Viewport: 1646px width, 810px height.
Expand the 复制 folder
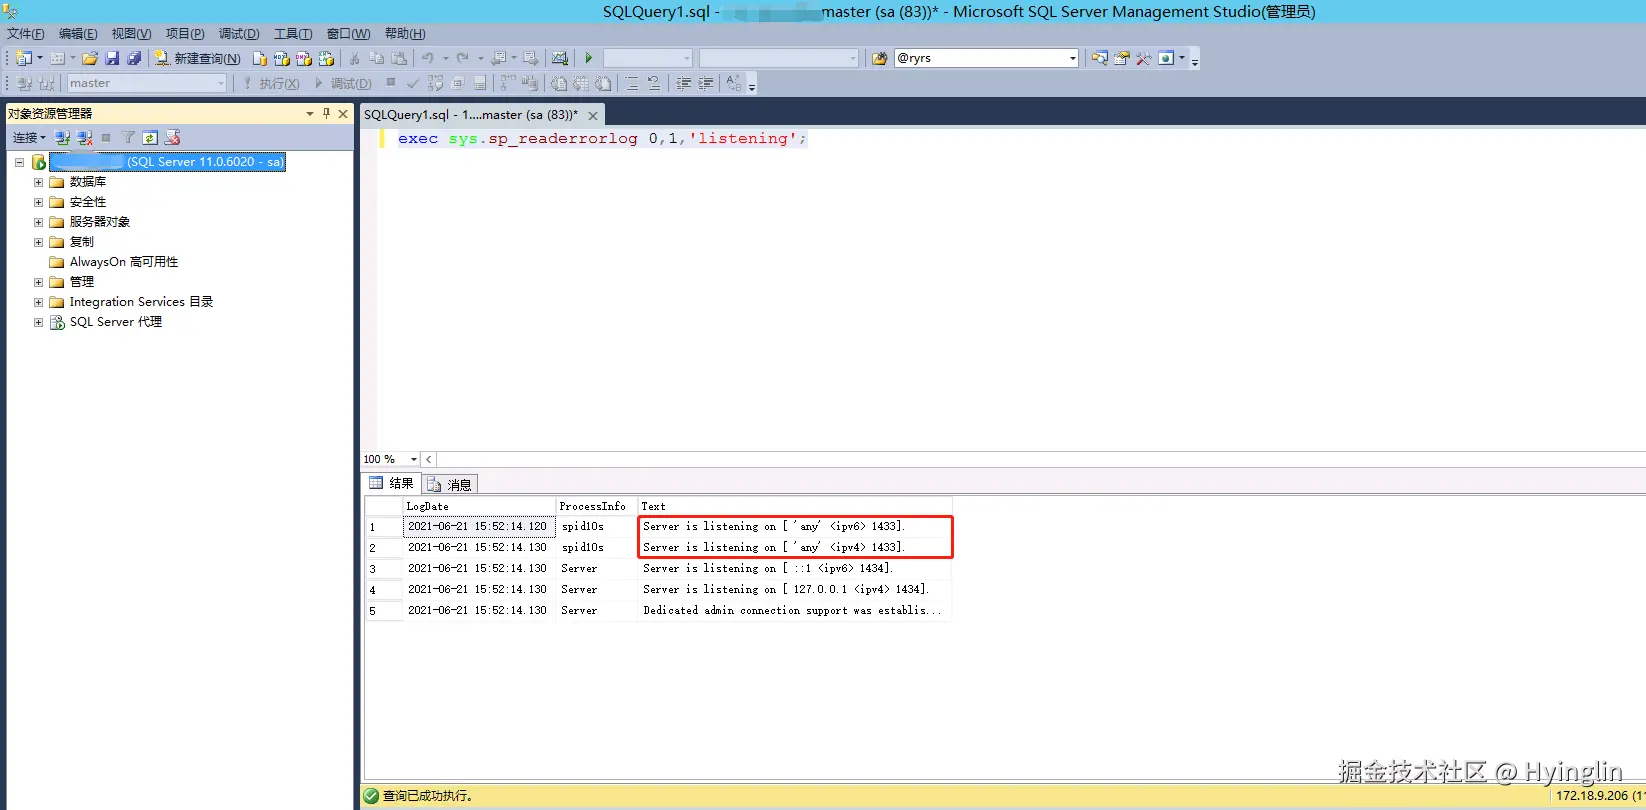38,242
